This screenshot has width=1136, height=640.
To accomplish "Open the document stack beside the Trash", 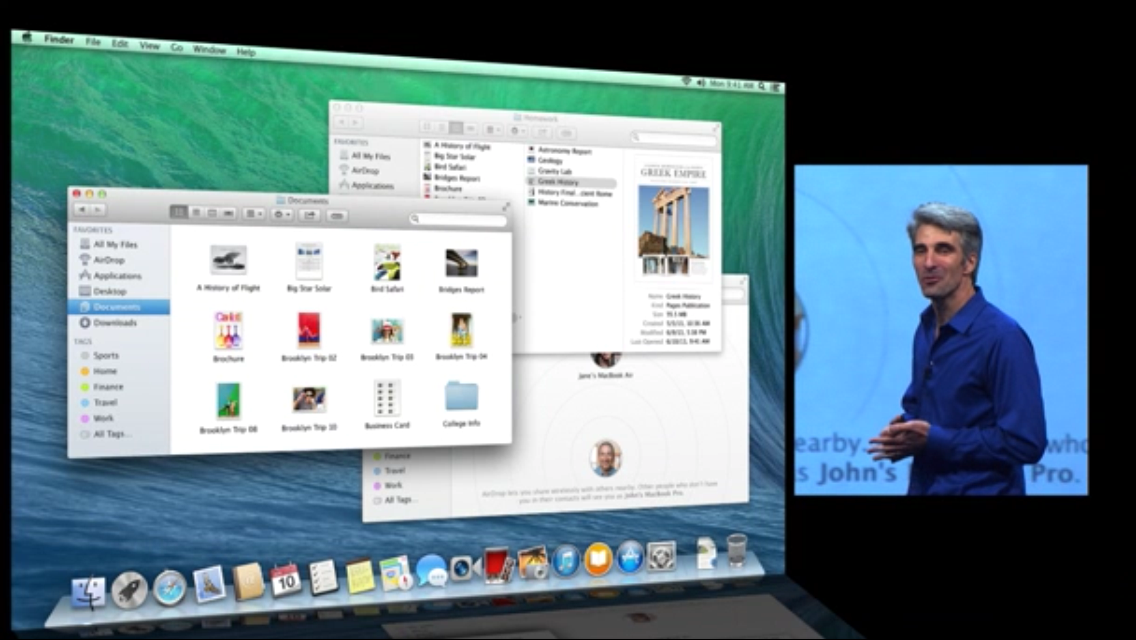I will click(706, 552).
